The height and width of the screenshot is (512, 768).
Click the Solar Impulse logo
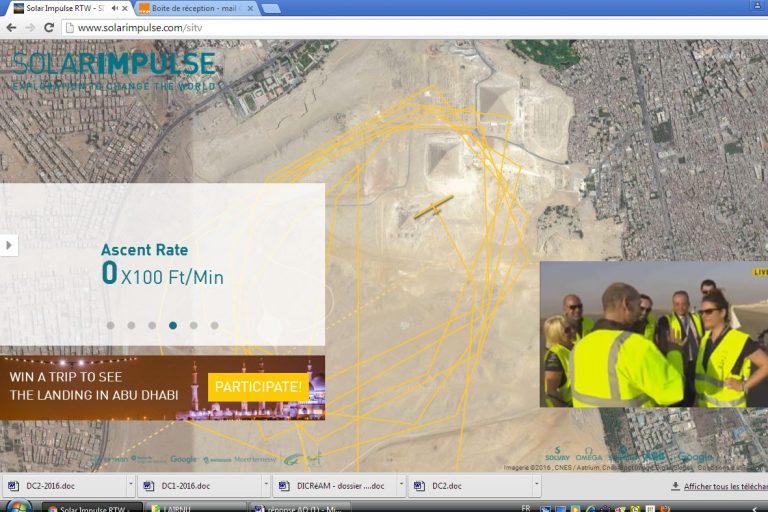pos(113,65)
